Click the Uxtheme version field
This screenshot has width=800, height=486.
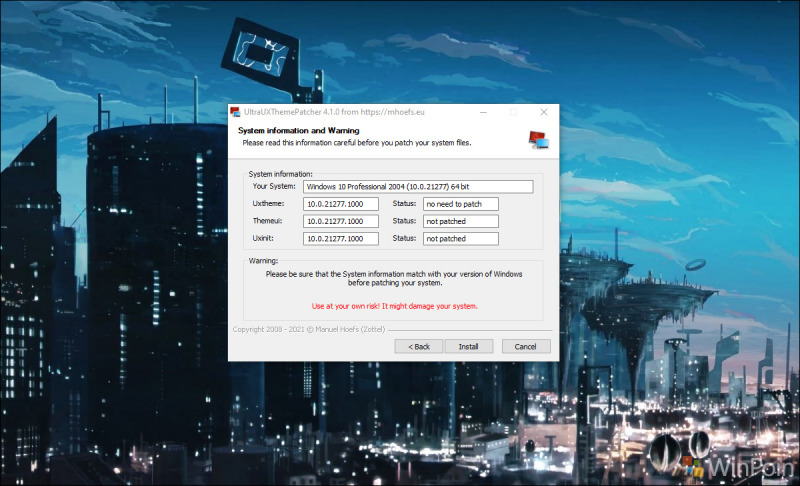pyautogui.click(x=340, y=204)
